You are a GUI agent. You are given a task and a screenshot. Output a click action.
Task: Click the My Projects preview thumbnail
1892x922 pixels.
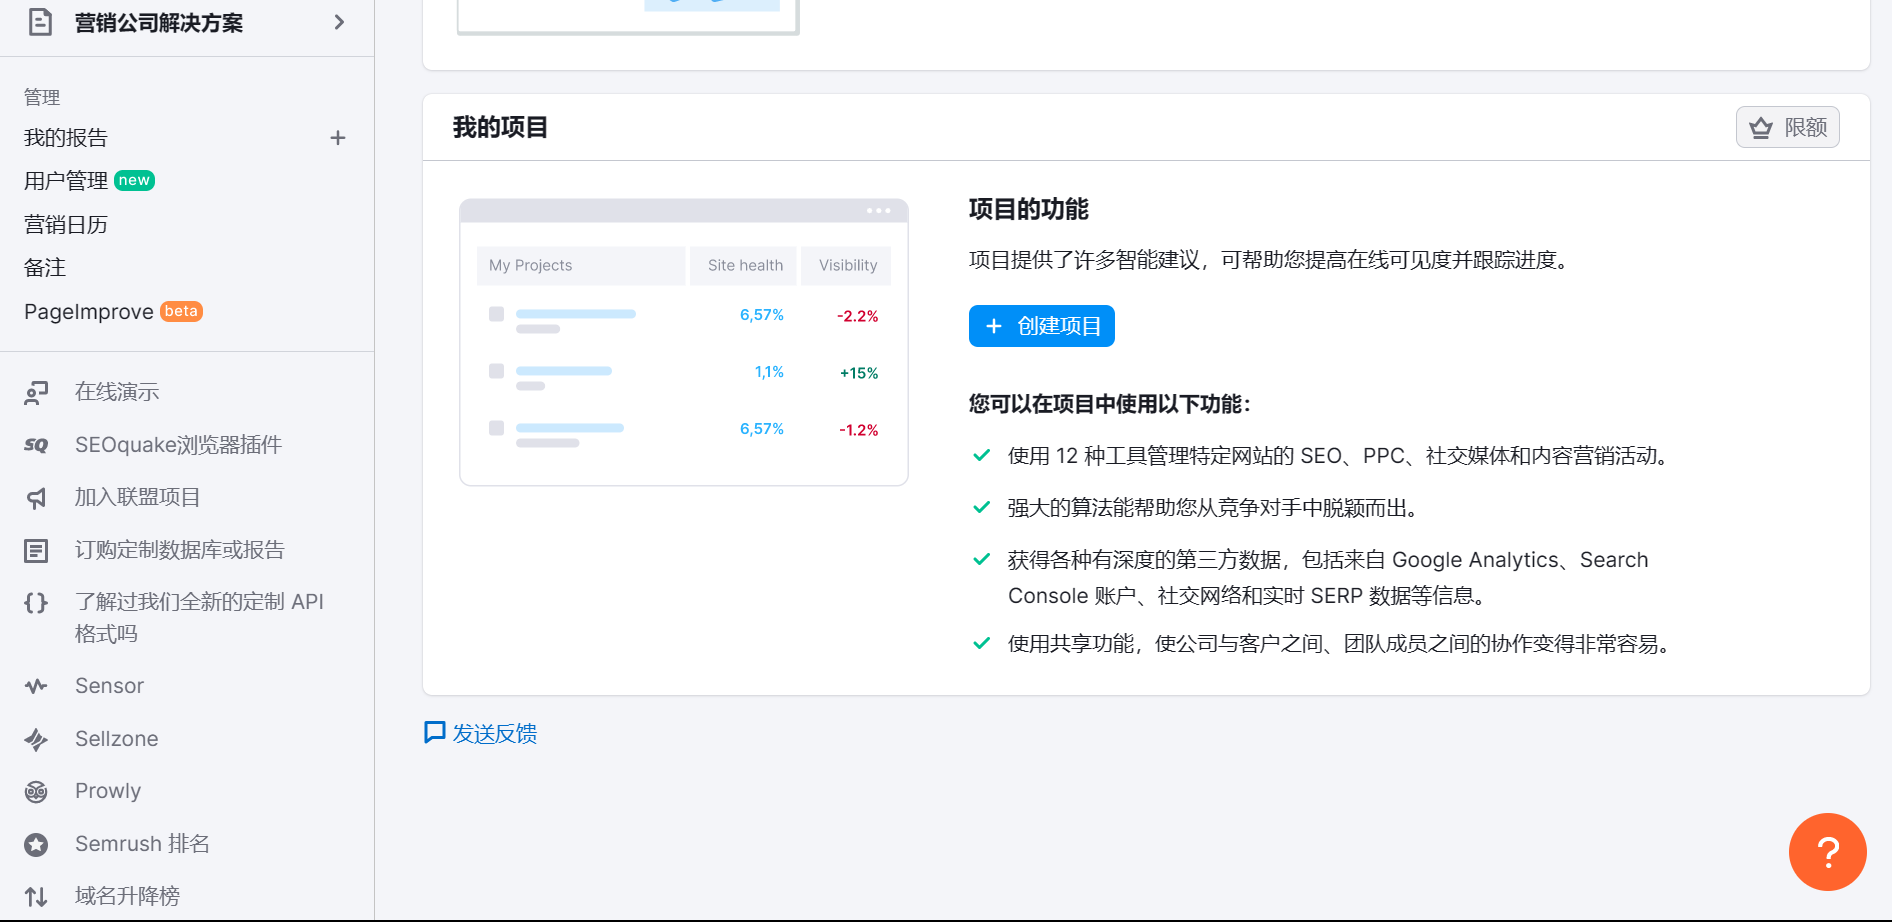tap(684, 342)
